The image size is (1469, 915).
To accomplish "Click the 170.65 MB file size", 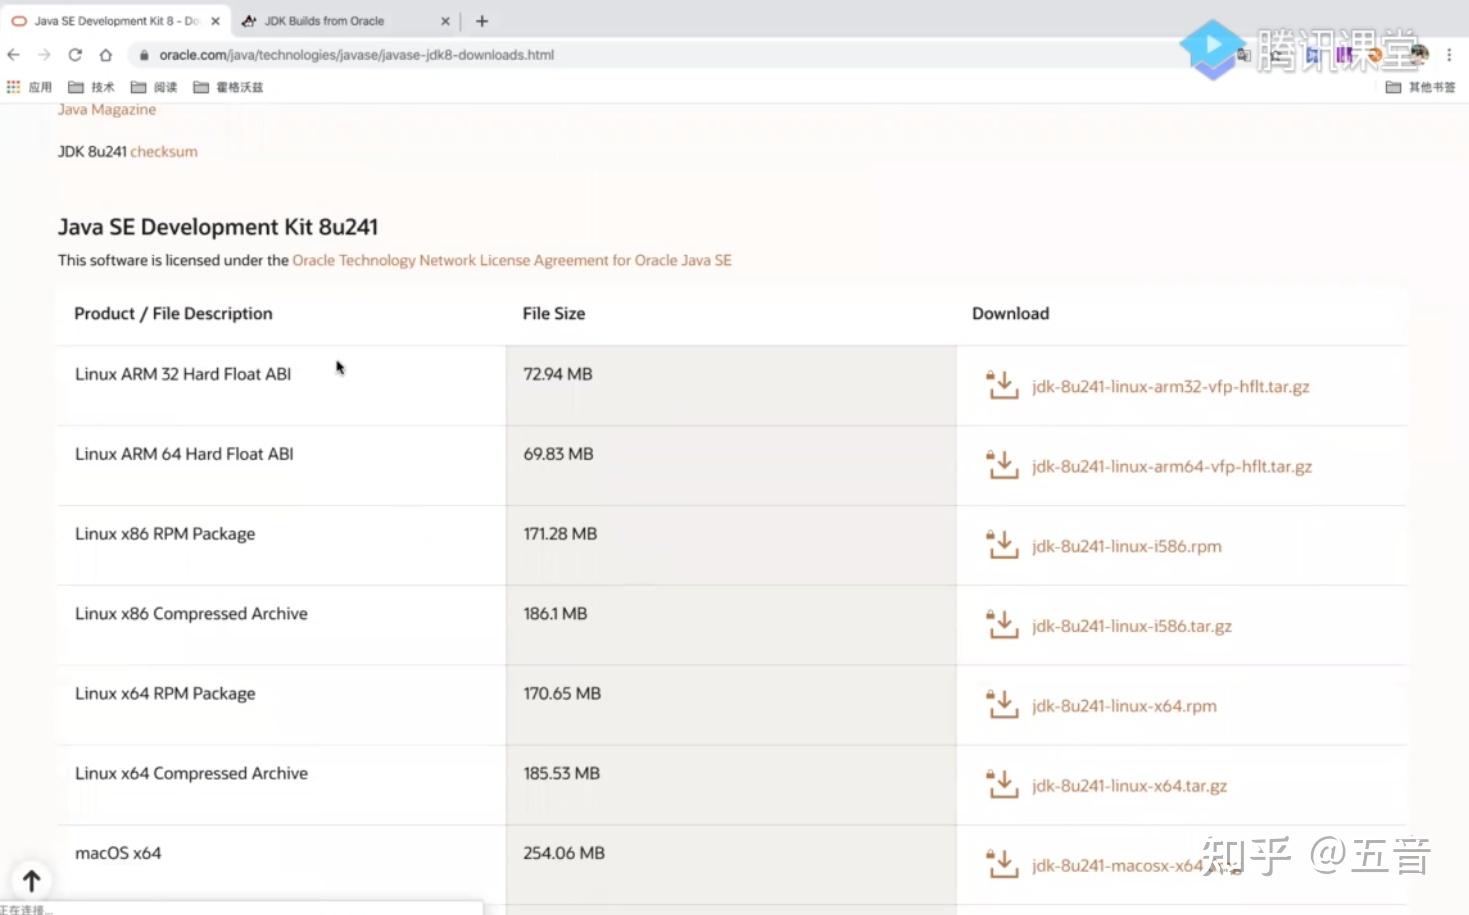I will [562, 694].
